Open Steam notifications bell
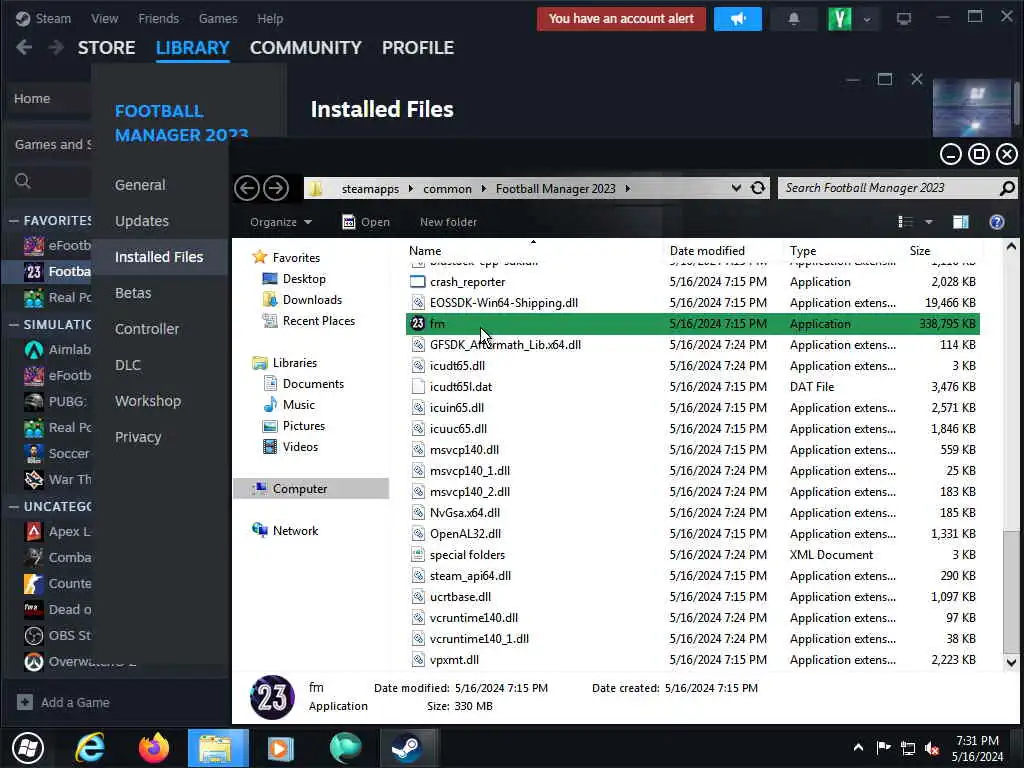 click(793, 19)
